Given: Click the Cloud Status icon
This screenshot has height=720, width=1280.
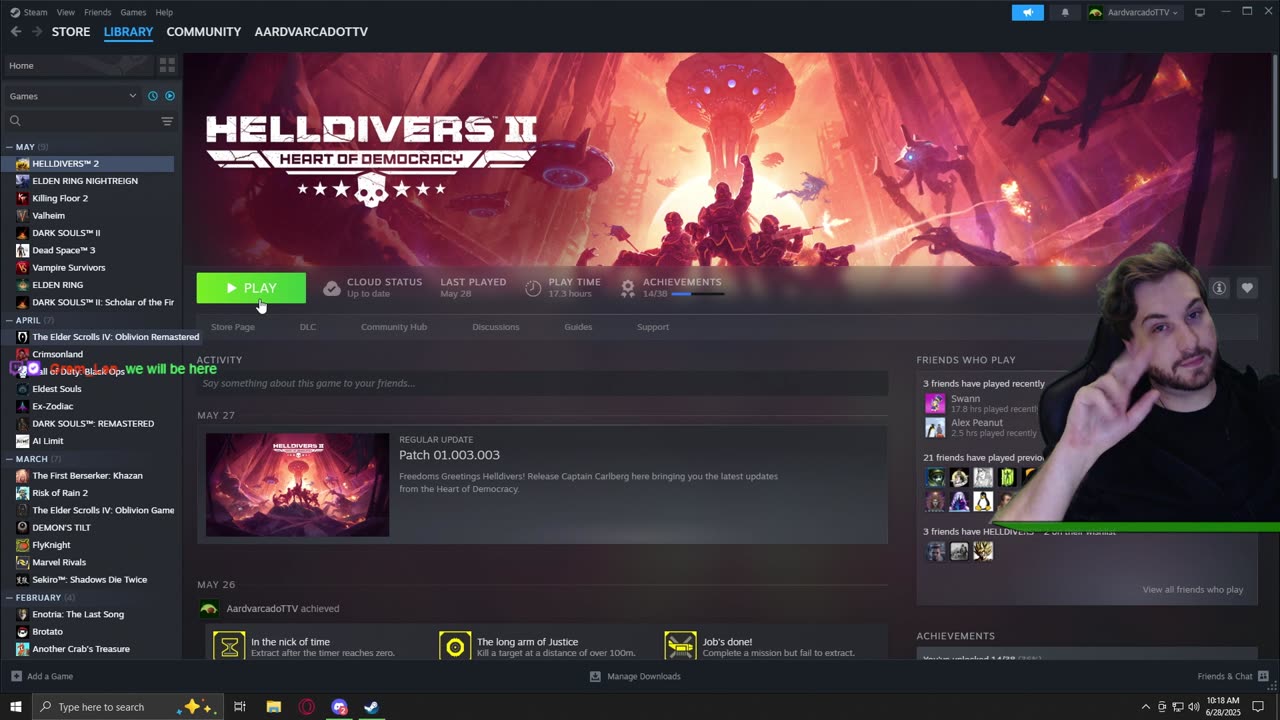Looking at the screenshot, I should 332,288.
